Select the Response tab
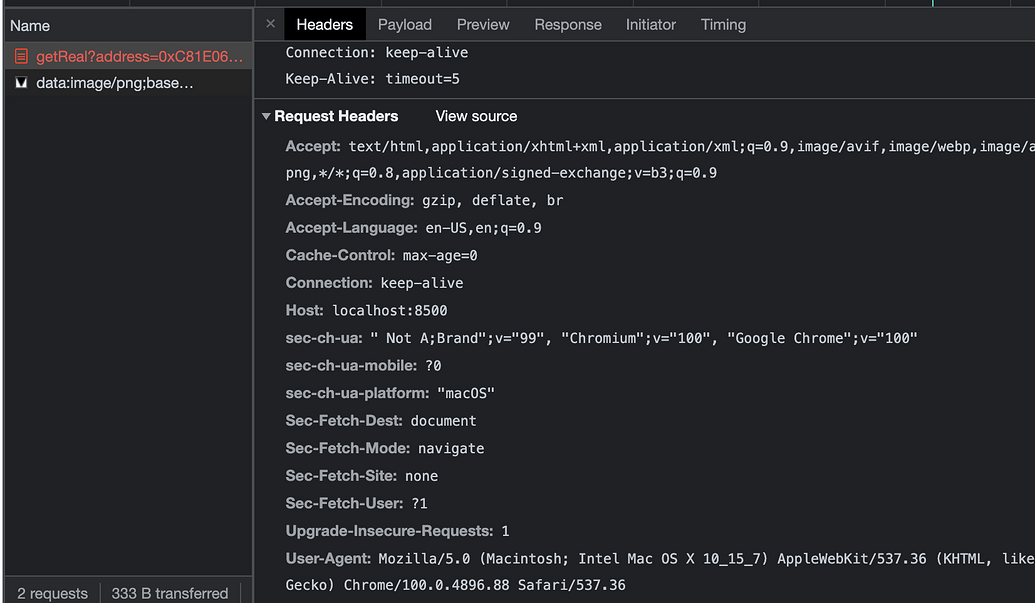The height and width of the screenshot is (603, 1035). 567,24
